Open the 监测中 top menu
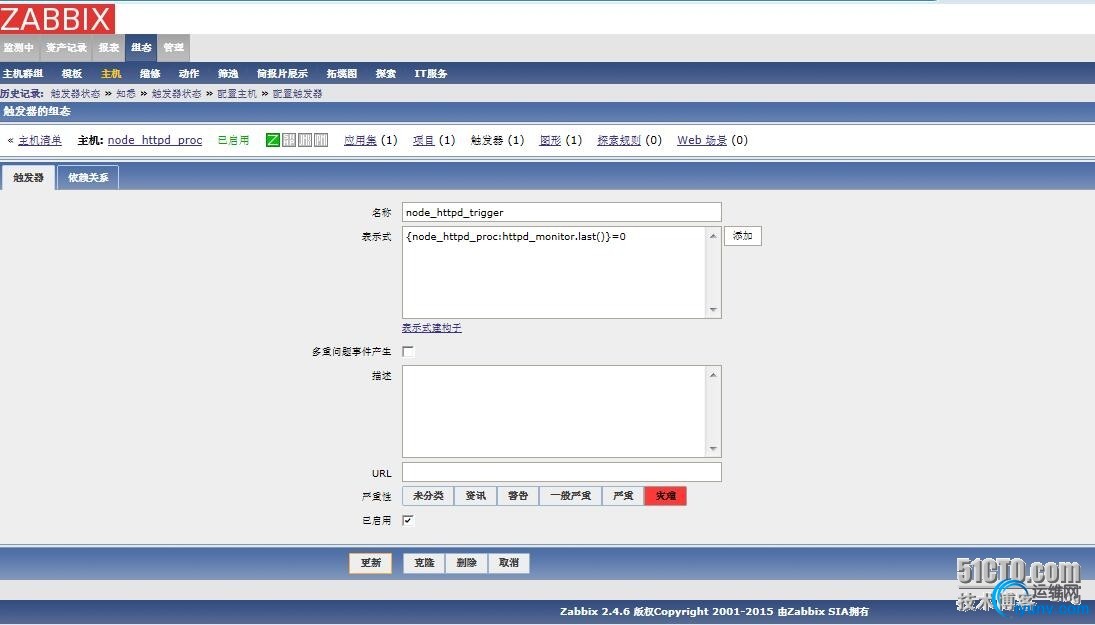Viewport: 1095px width, 625px height. tap(19, 47)
